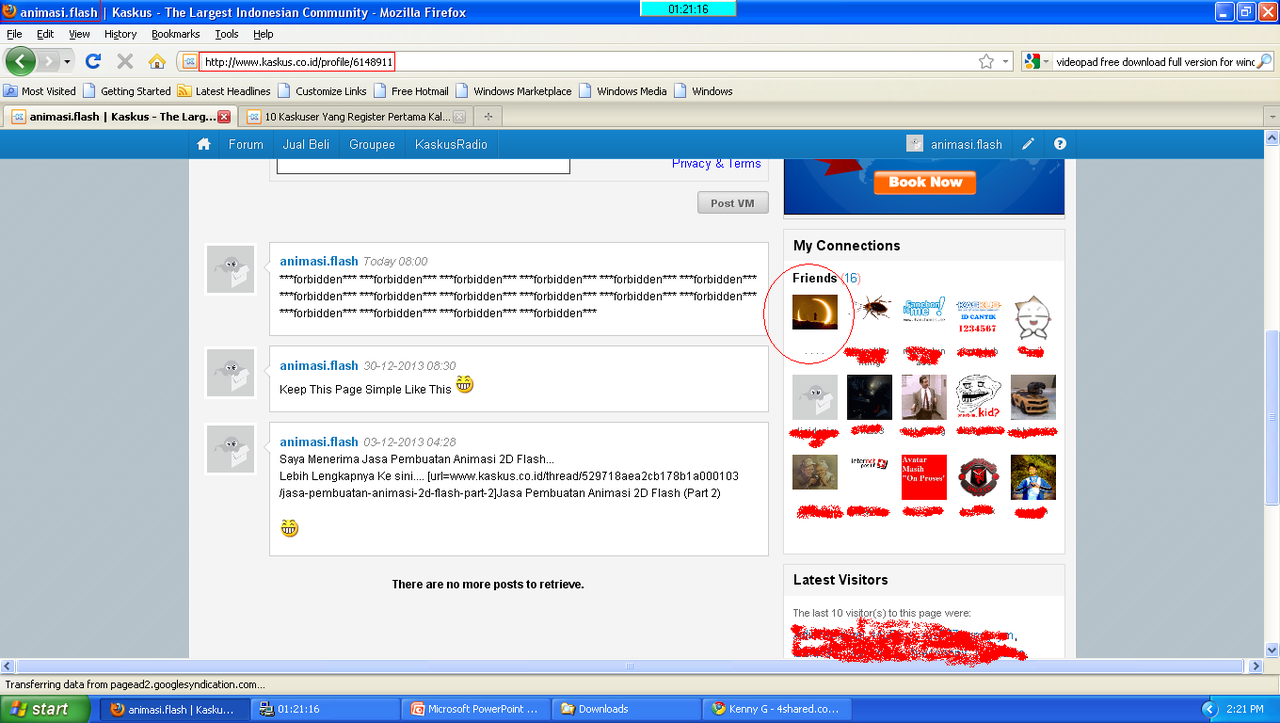Click the visitor message text box
Screen dimensions: 1280x723
[x=423, y=166]
